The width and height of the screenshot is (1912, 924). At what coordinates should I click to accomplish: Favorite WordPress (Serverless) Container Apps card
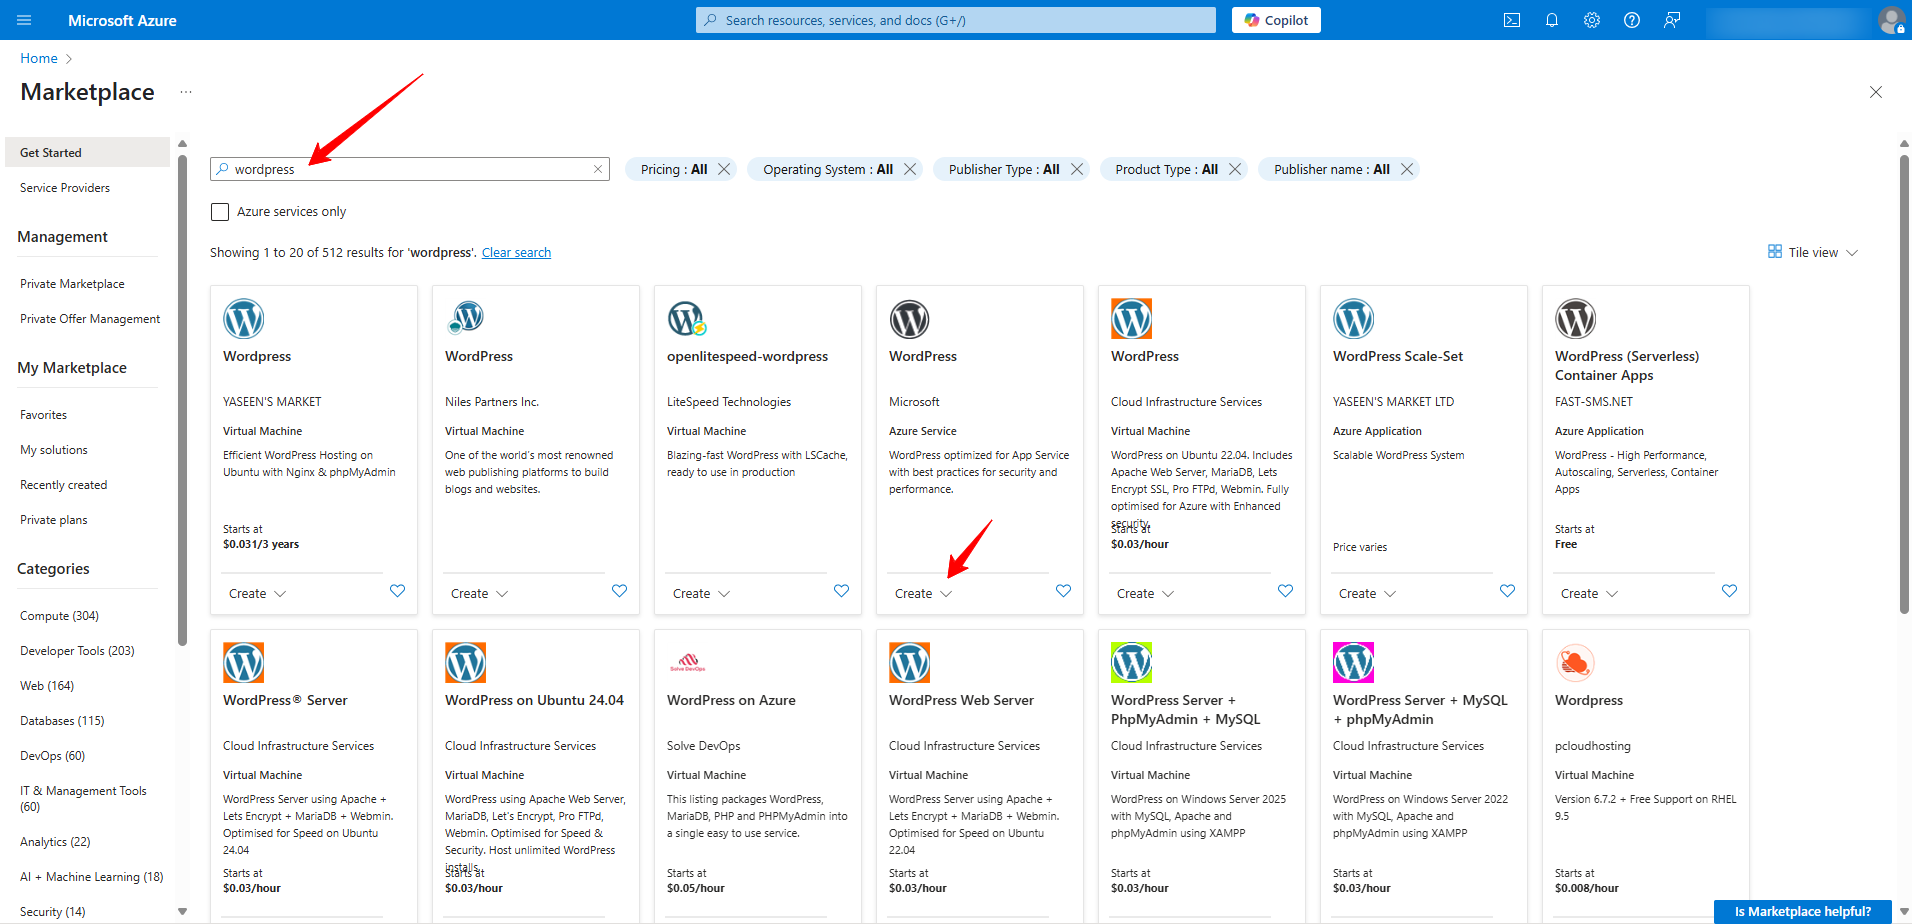[x=1729, y=591]
